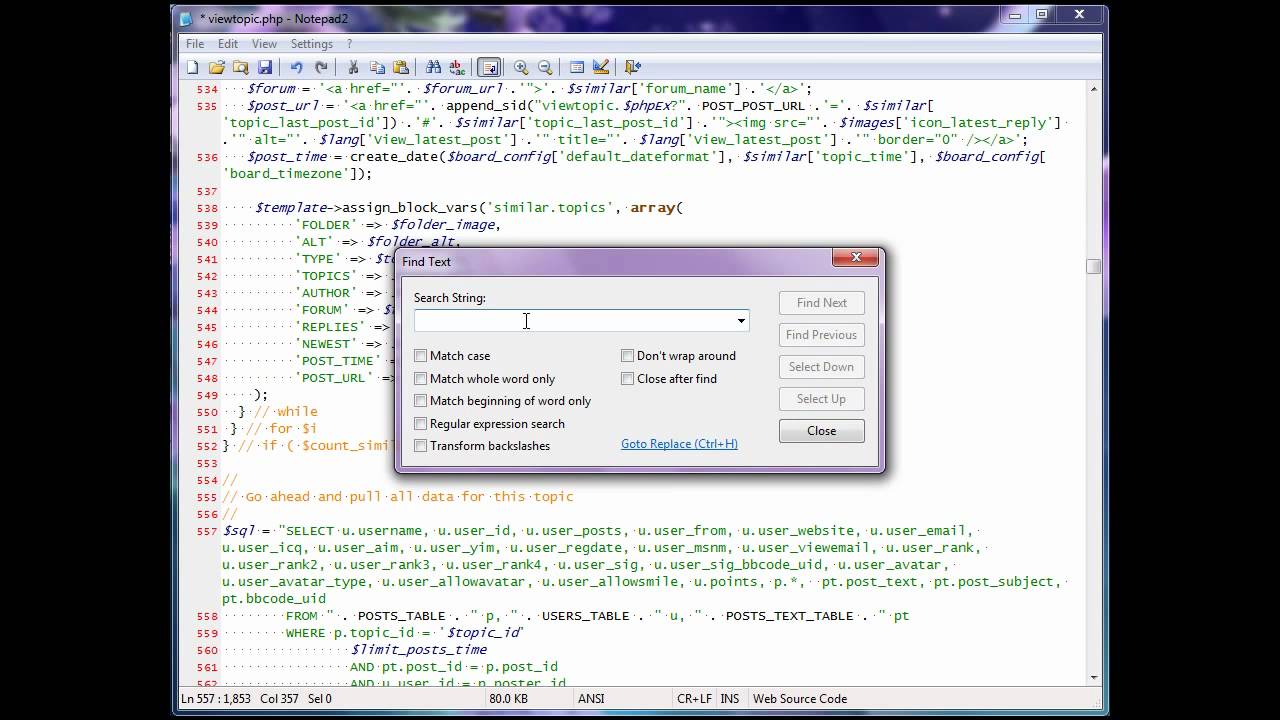Enable Don't wrap around checkbox
Screen dimensions: 1280x720
click(628, 356)
